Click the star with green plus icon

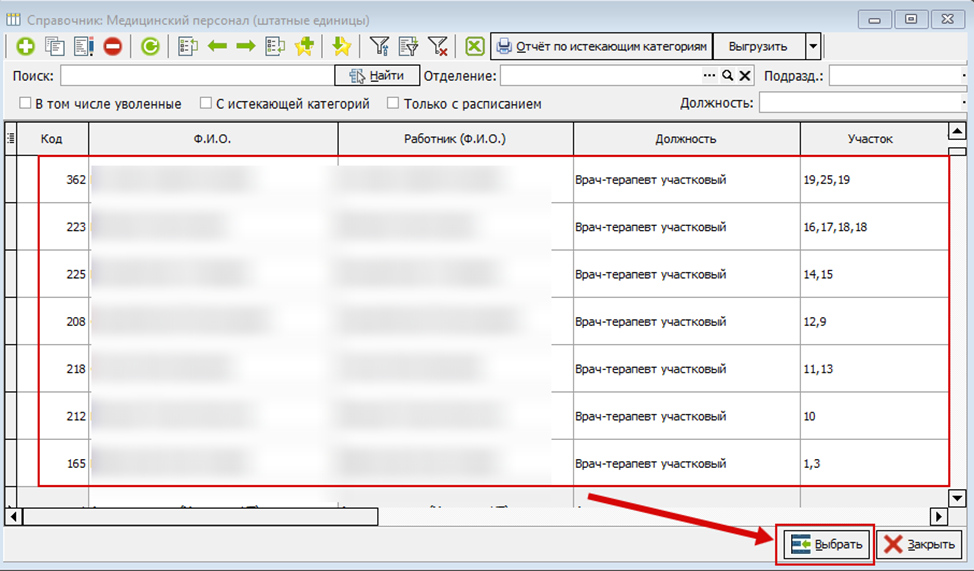pos(304,46)
